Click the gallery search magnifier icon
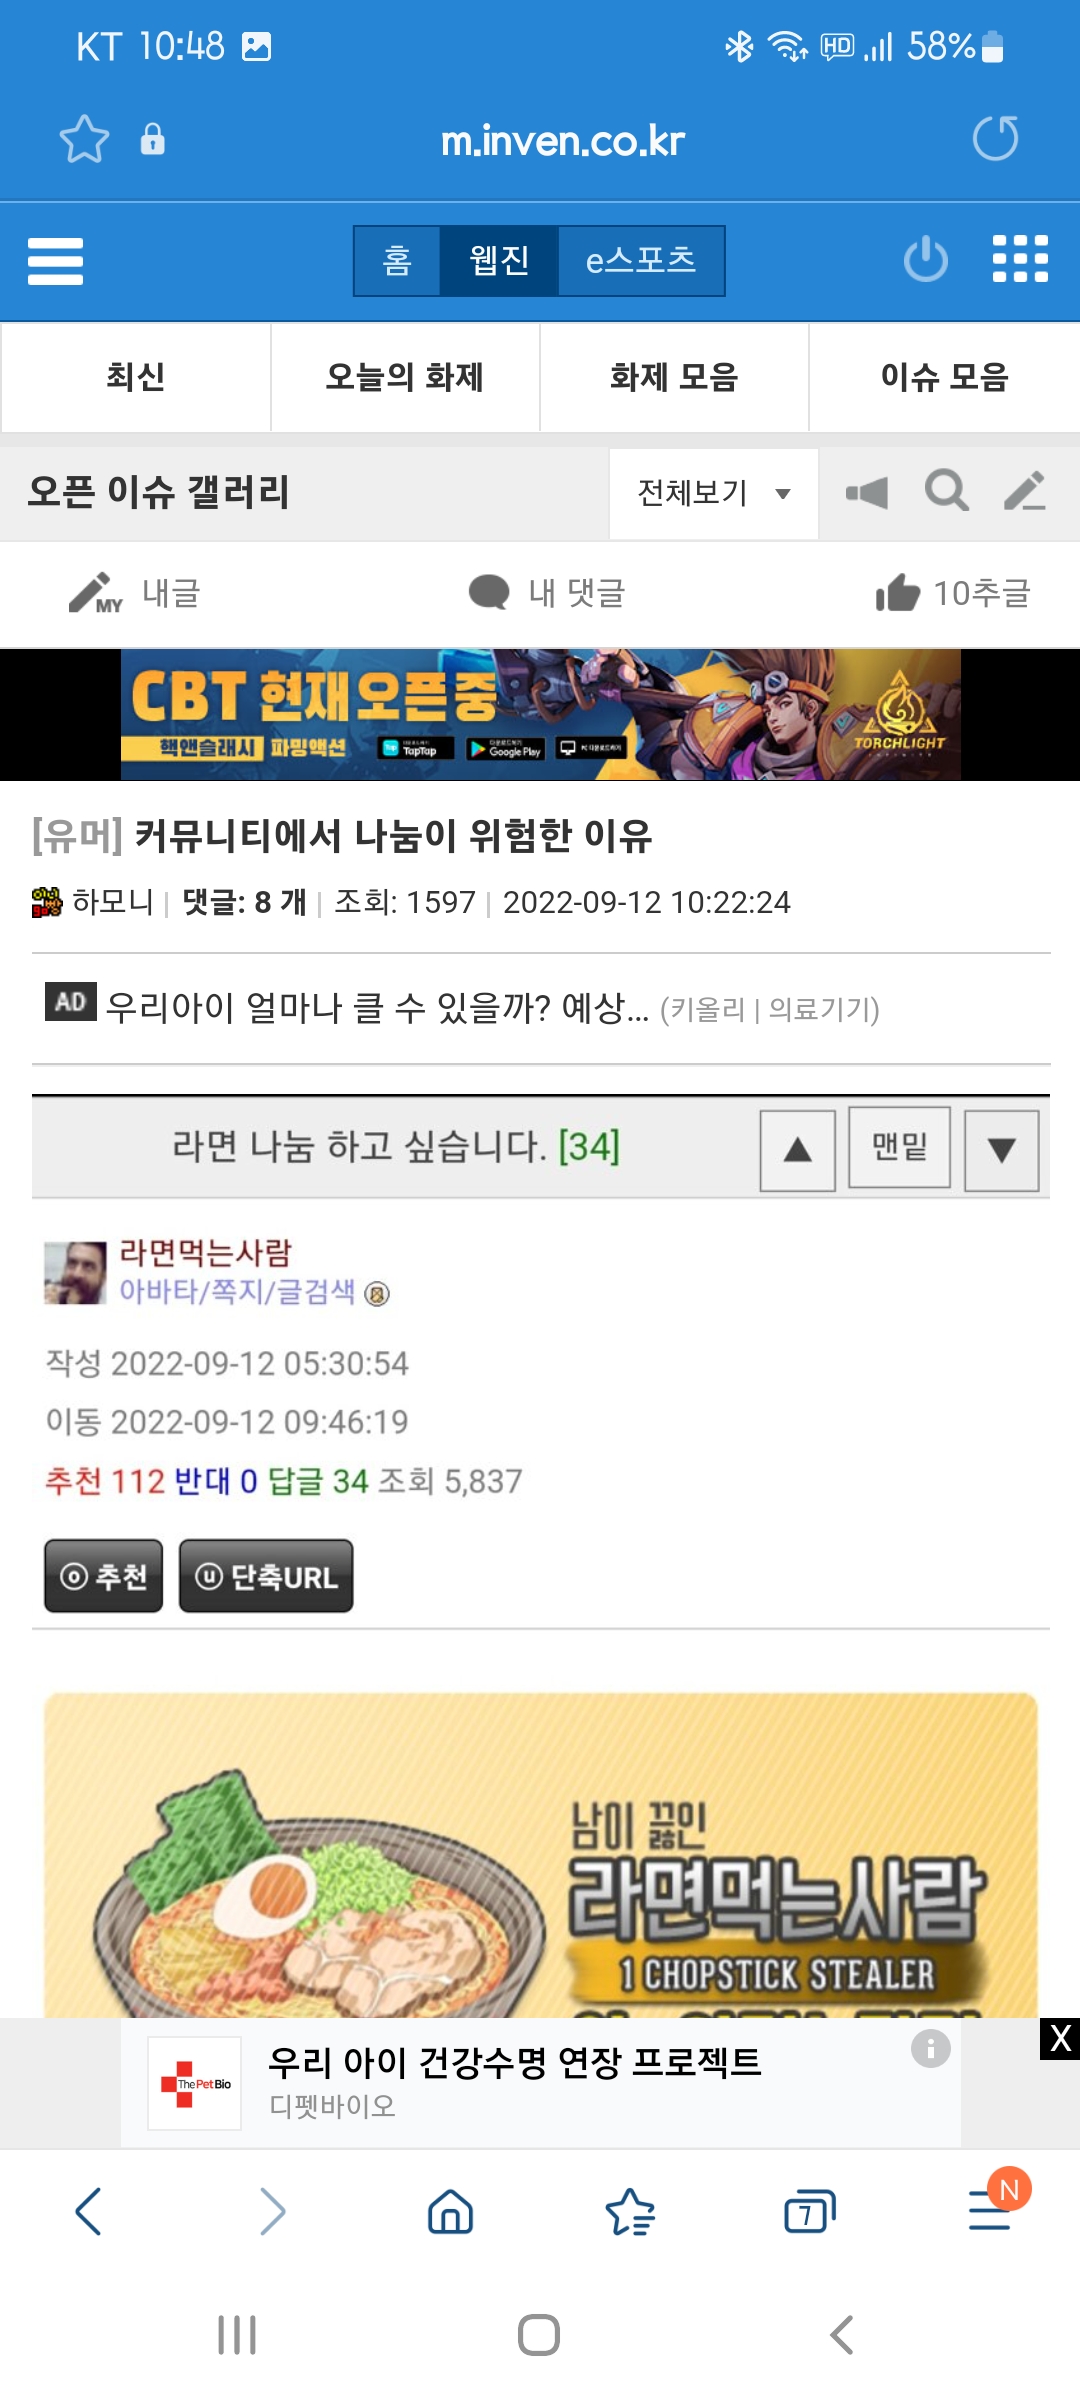This screenshot has width=1080, height=2400. click(x=946, y=492)
